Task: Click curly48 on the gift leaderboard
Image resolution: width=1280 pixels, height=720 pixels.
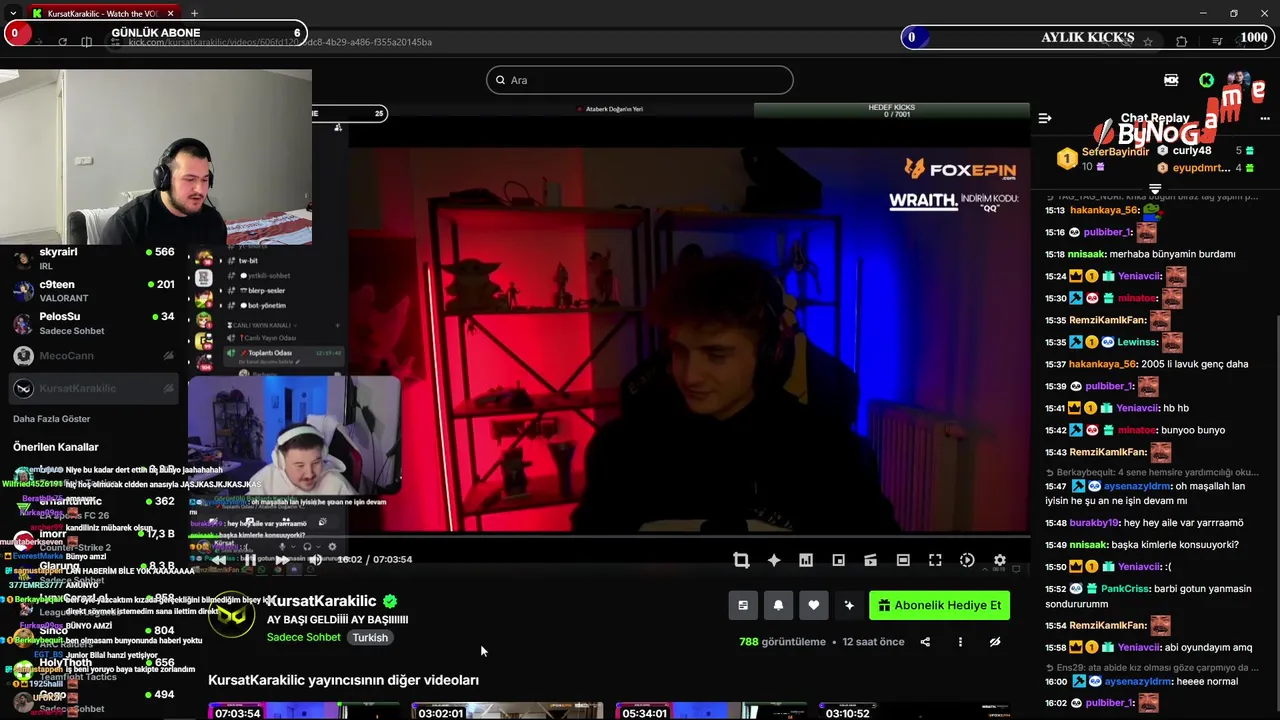Action: (1192, 151)
